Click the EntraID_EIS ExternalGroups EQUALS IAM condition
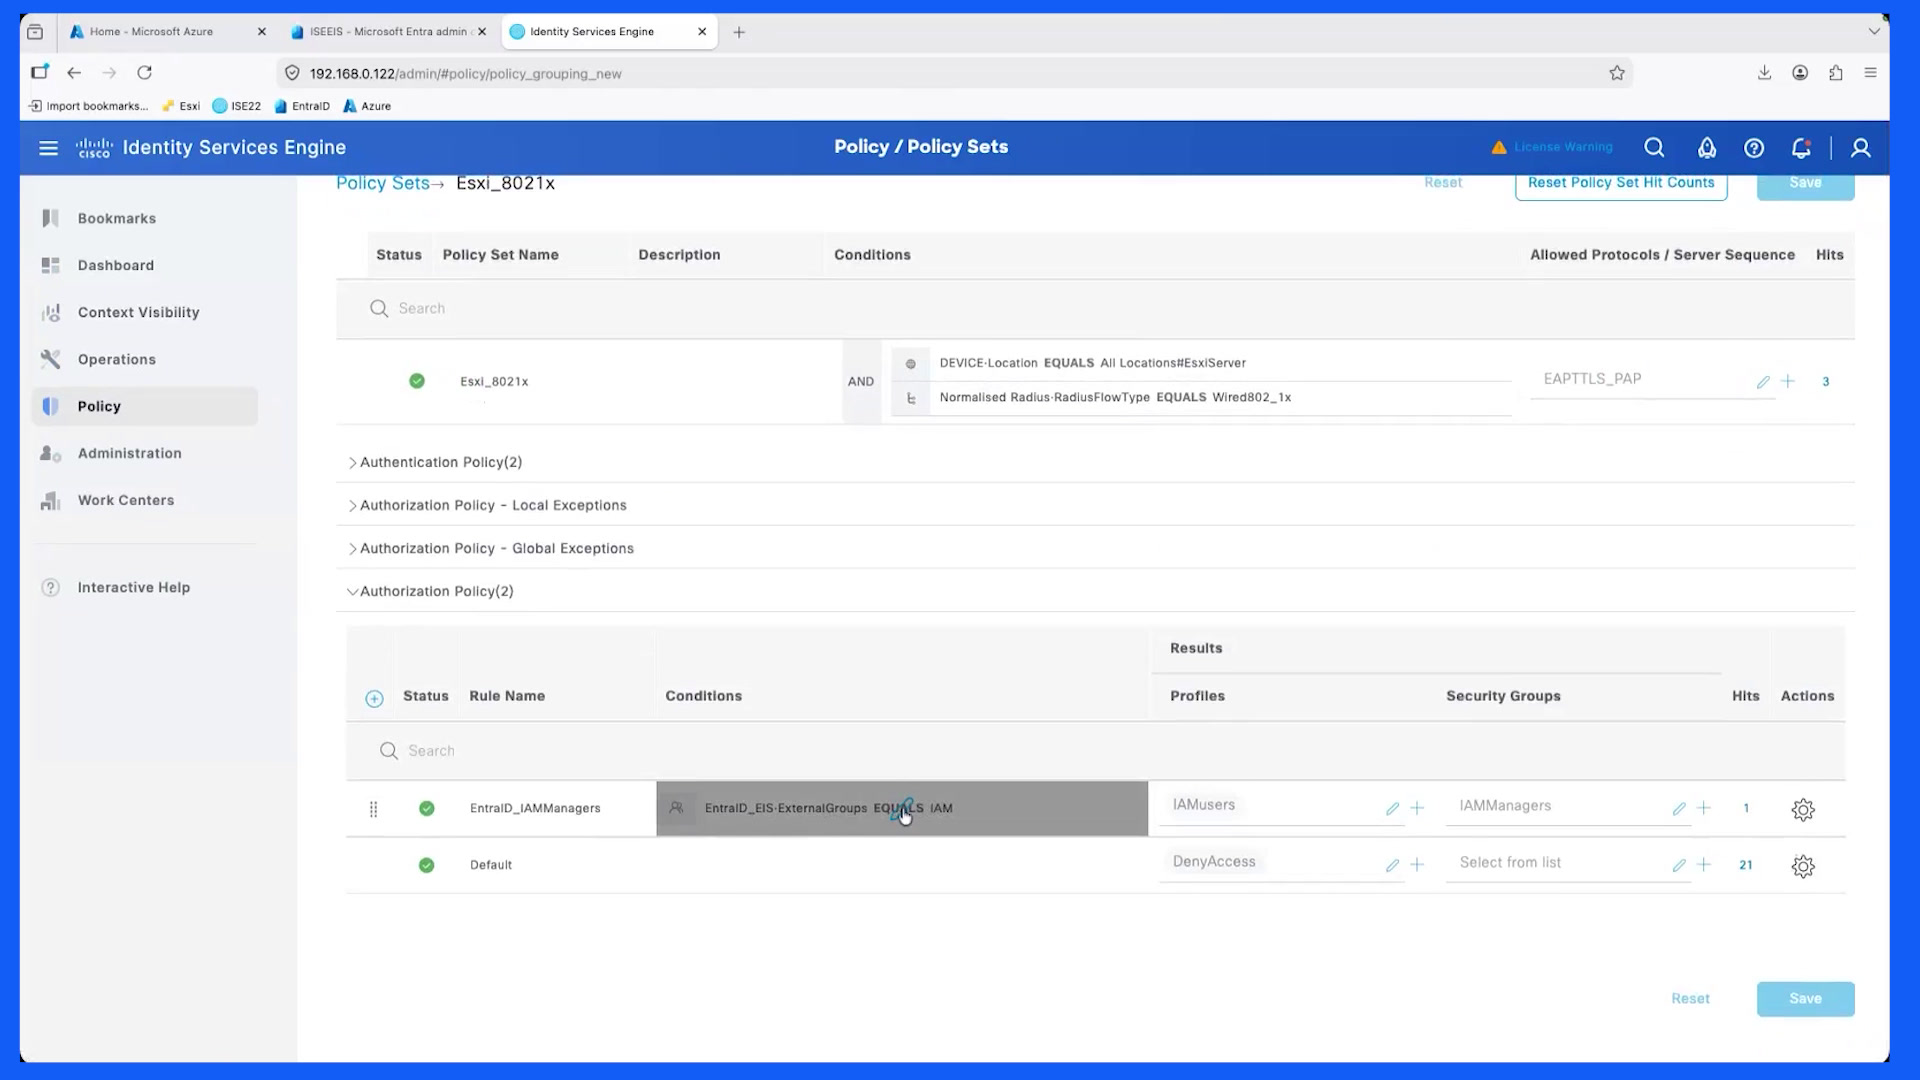 pos(902,808)
